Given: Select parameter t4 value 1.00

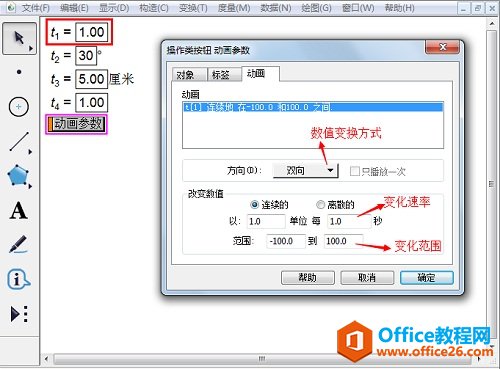Looking at the screenshot, I should (92, 103).
